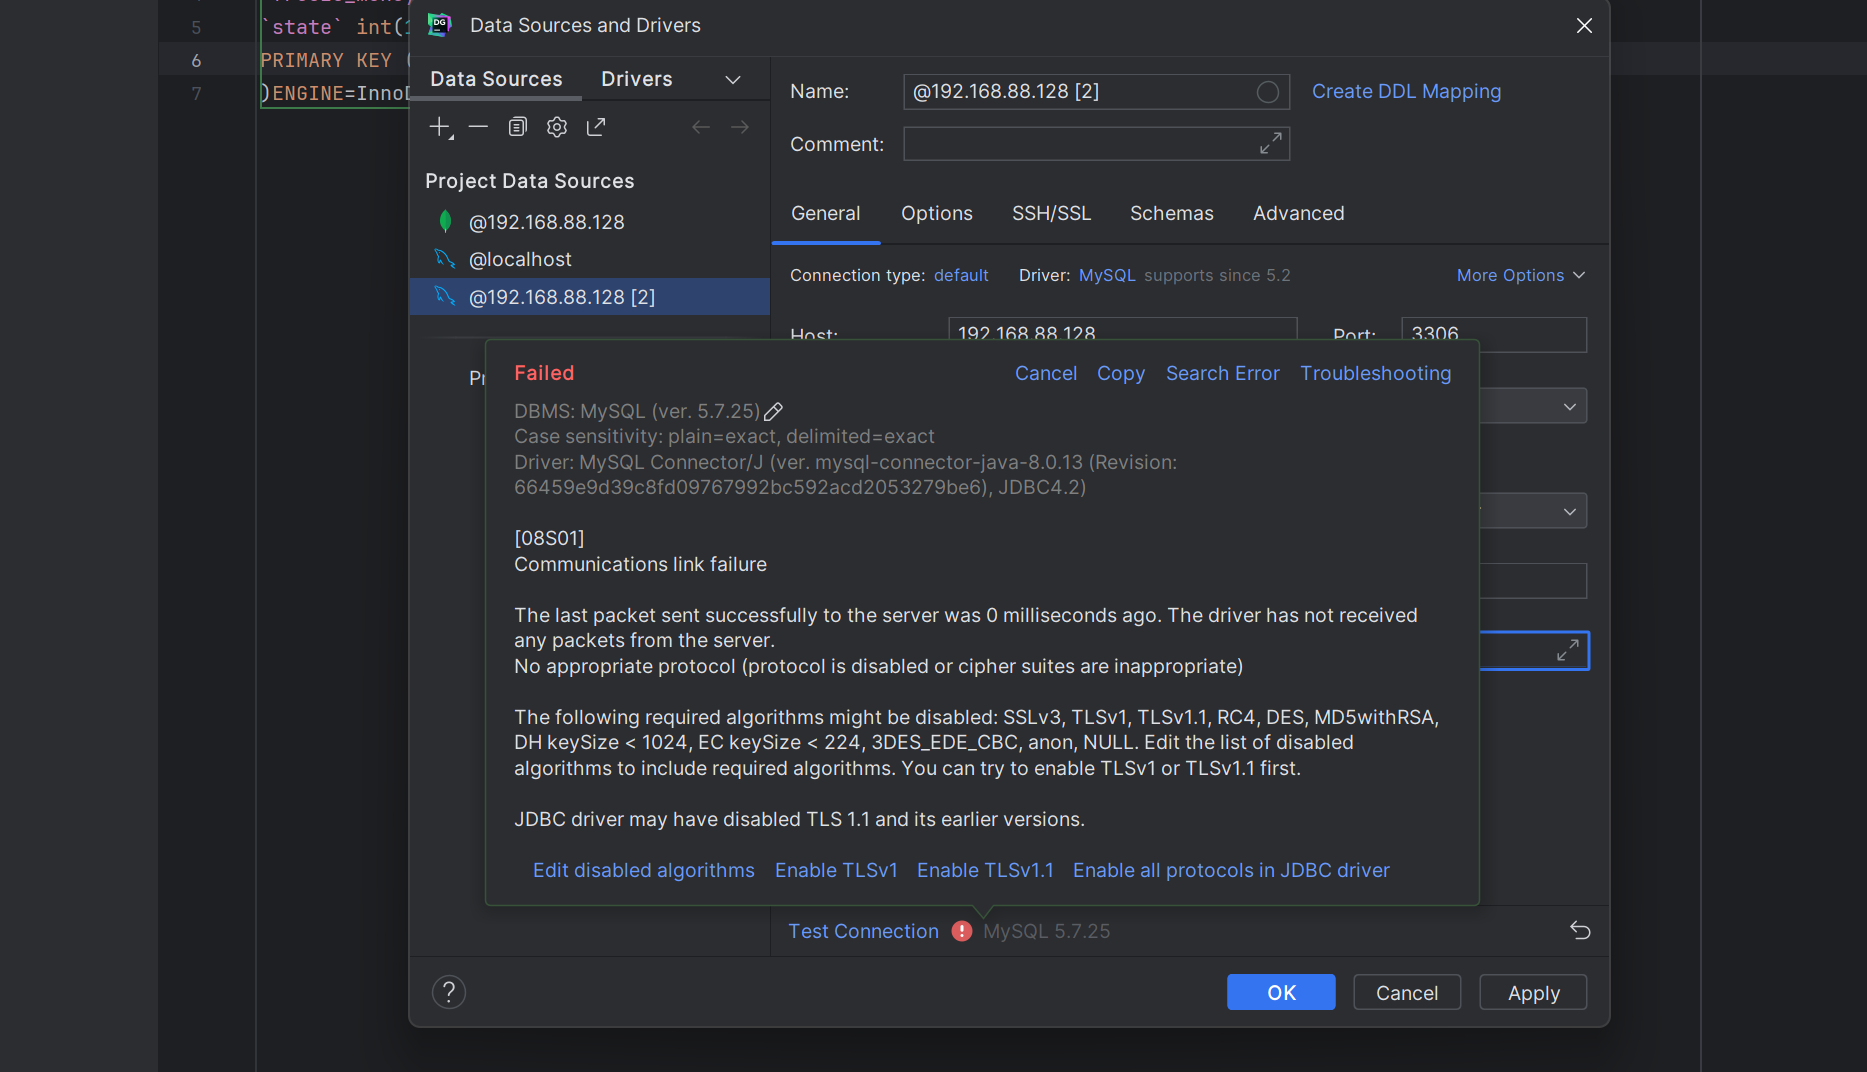Click the Project Data Sources header

(530, 181)
